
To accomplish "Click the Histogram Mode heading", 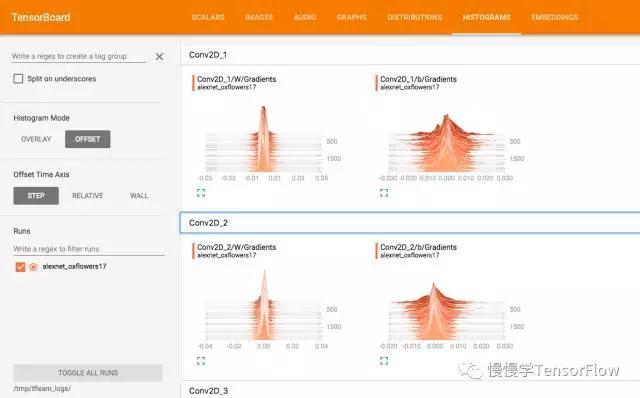I will pyautogui.click(x=41, y=118).
